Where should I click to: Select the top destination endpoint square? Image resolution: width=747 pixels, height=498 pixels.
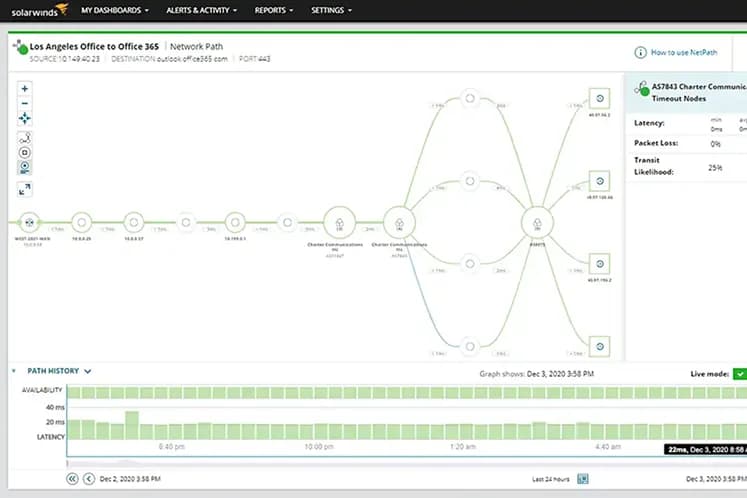point(599,99)
